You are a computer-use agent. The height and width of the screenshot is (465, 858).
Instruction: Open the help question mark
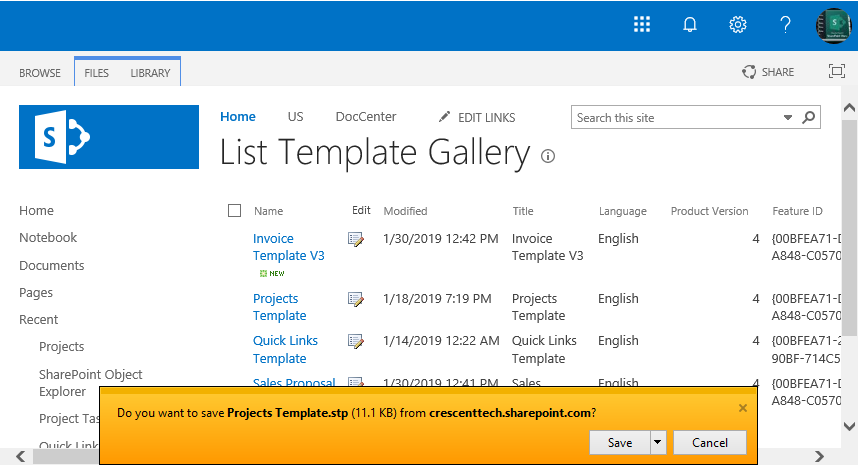point(785,25)
